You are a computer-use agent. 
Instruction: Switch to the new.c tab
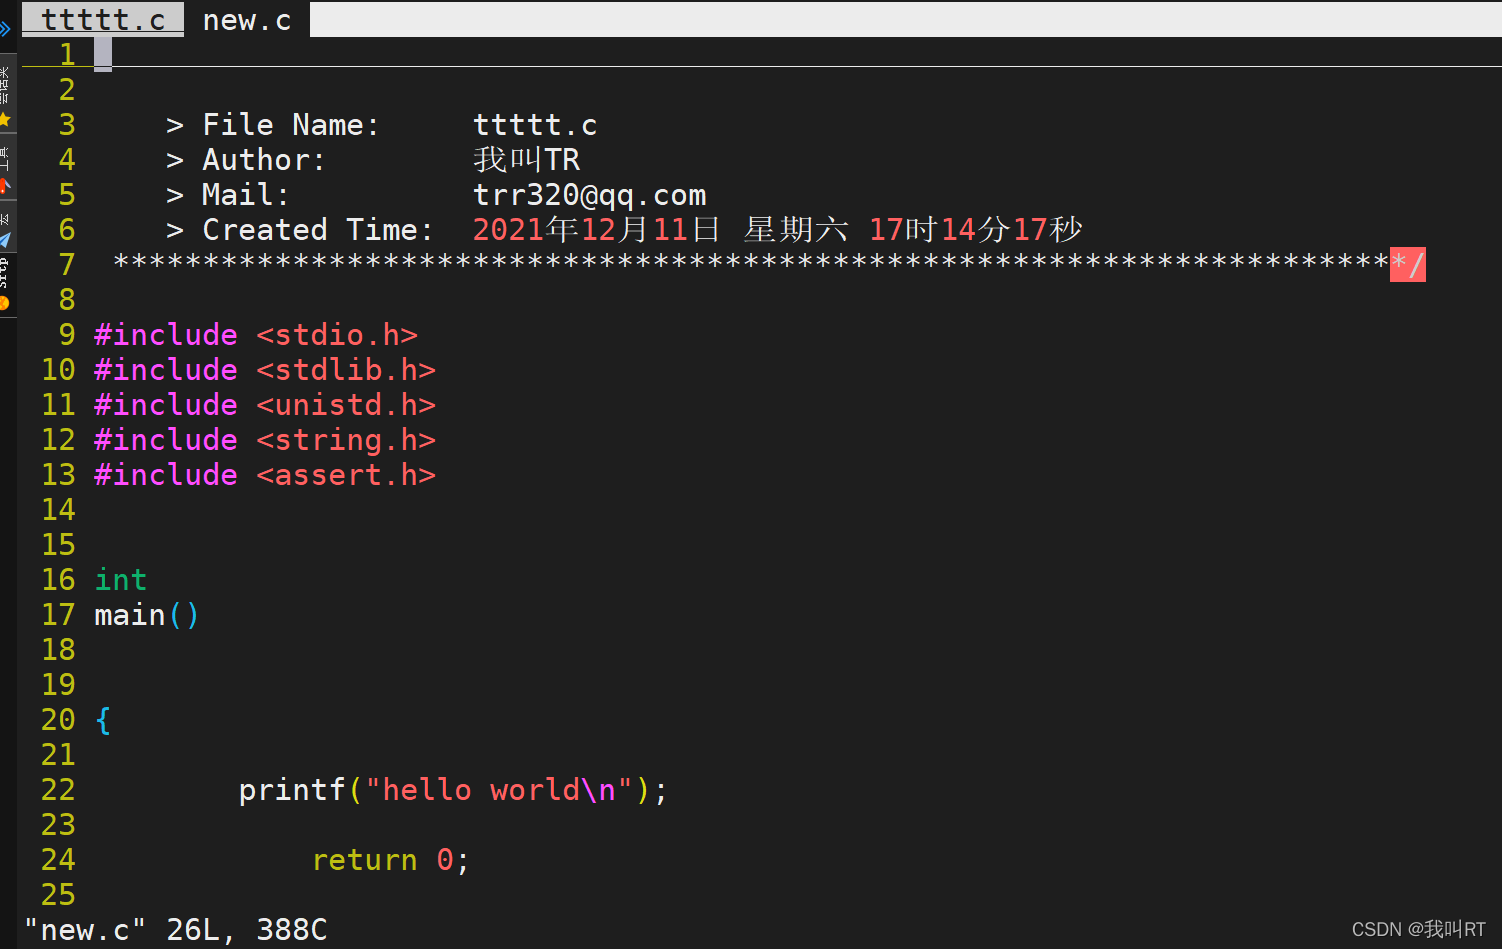(247, 19)
